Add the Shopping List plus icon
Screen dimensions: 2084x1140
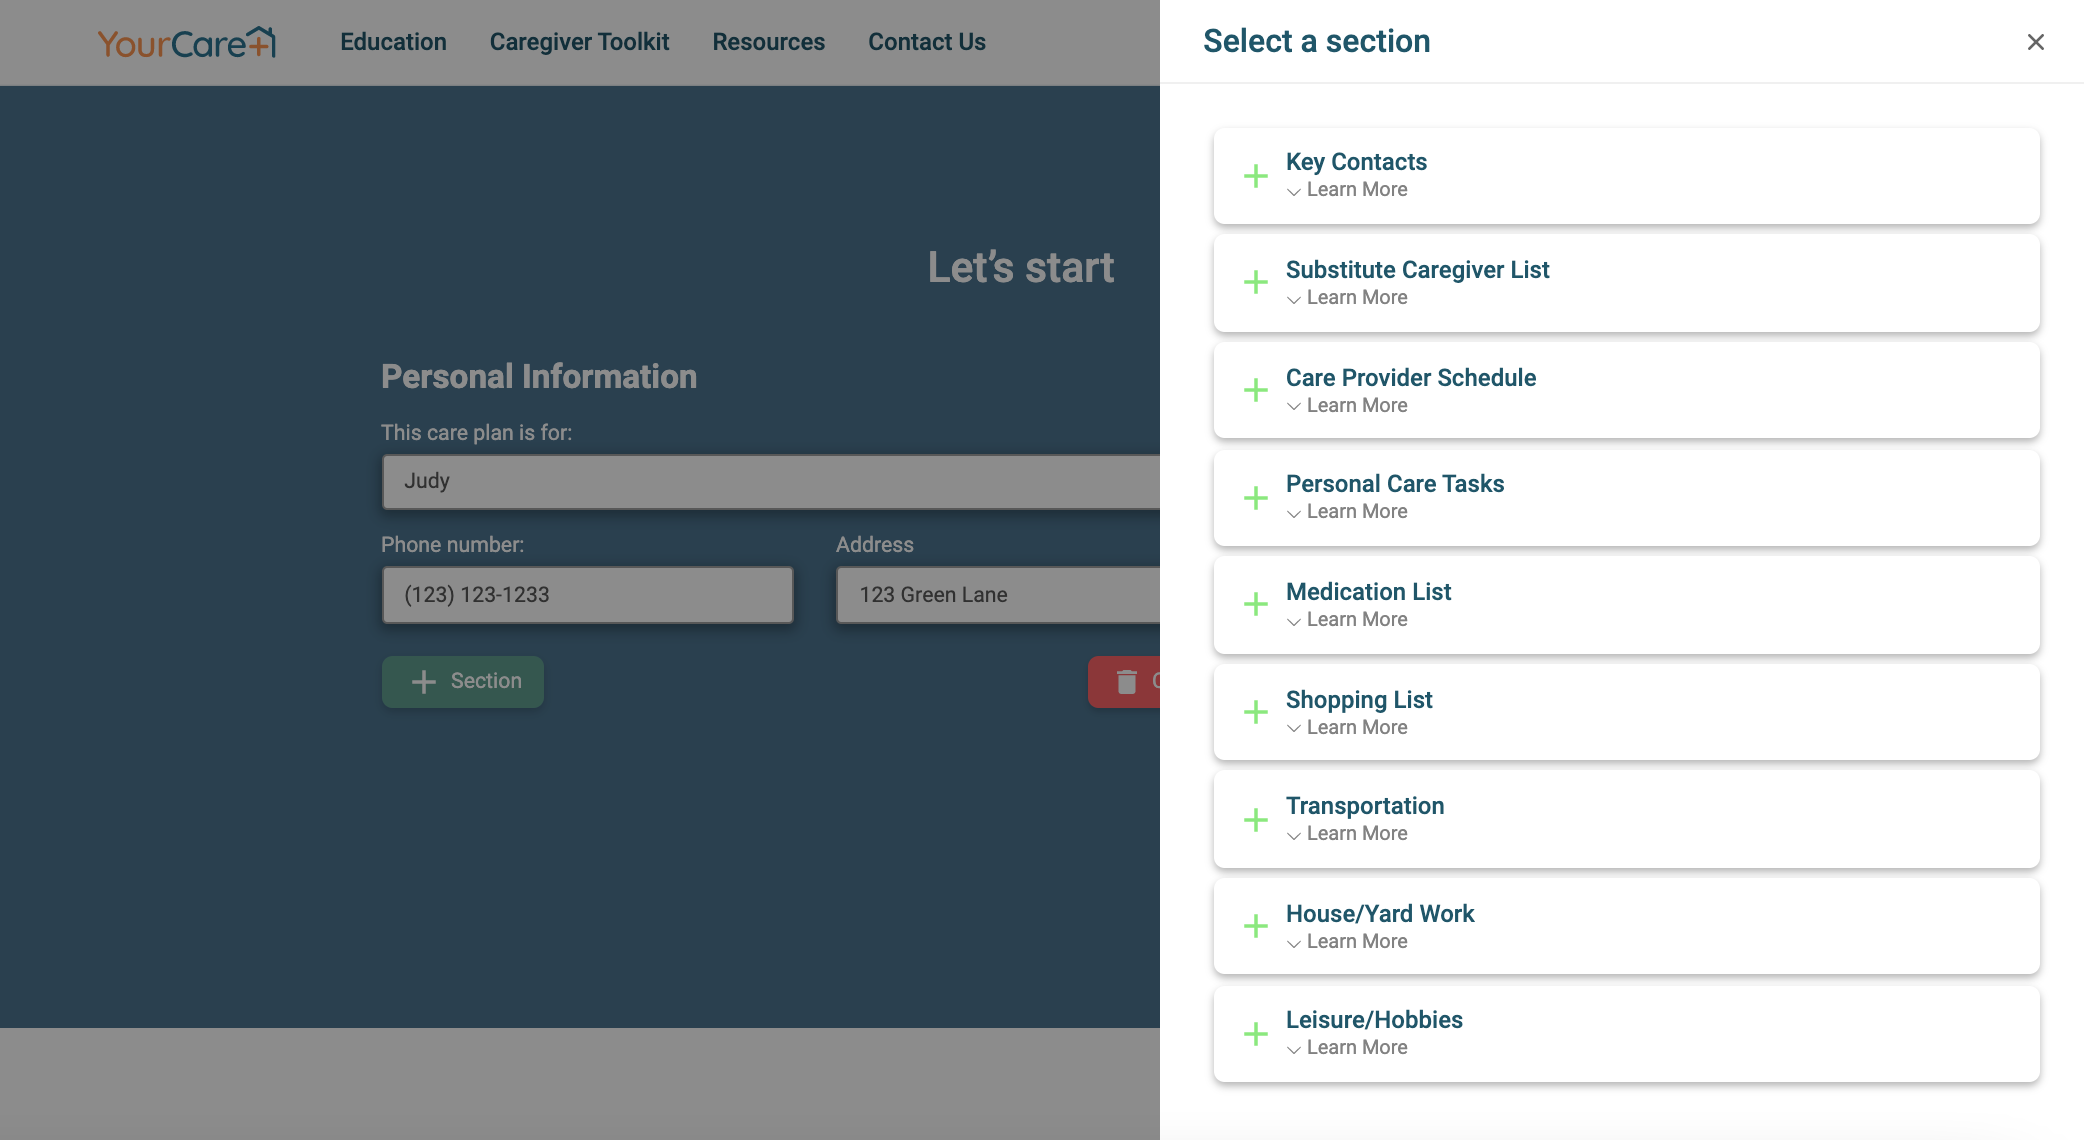1255,712
